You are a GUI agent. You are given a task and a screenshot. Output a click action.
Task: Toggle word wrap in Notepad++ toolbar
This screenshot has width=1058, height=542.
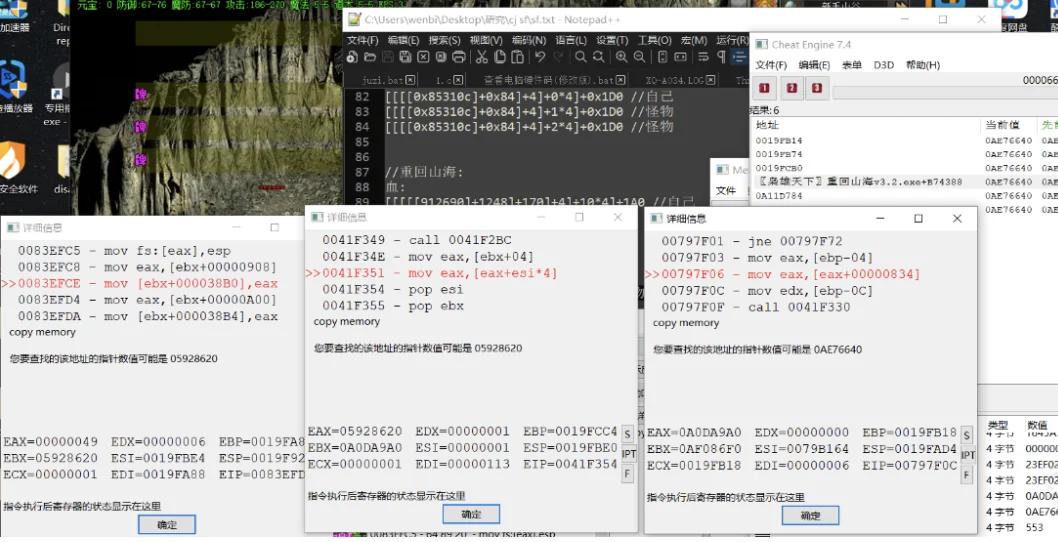pos(703,57)
